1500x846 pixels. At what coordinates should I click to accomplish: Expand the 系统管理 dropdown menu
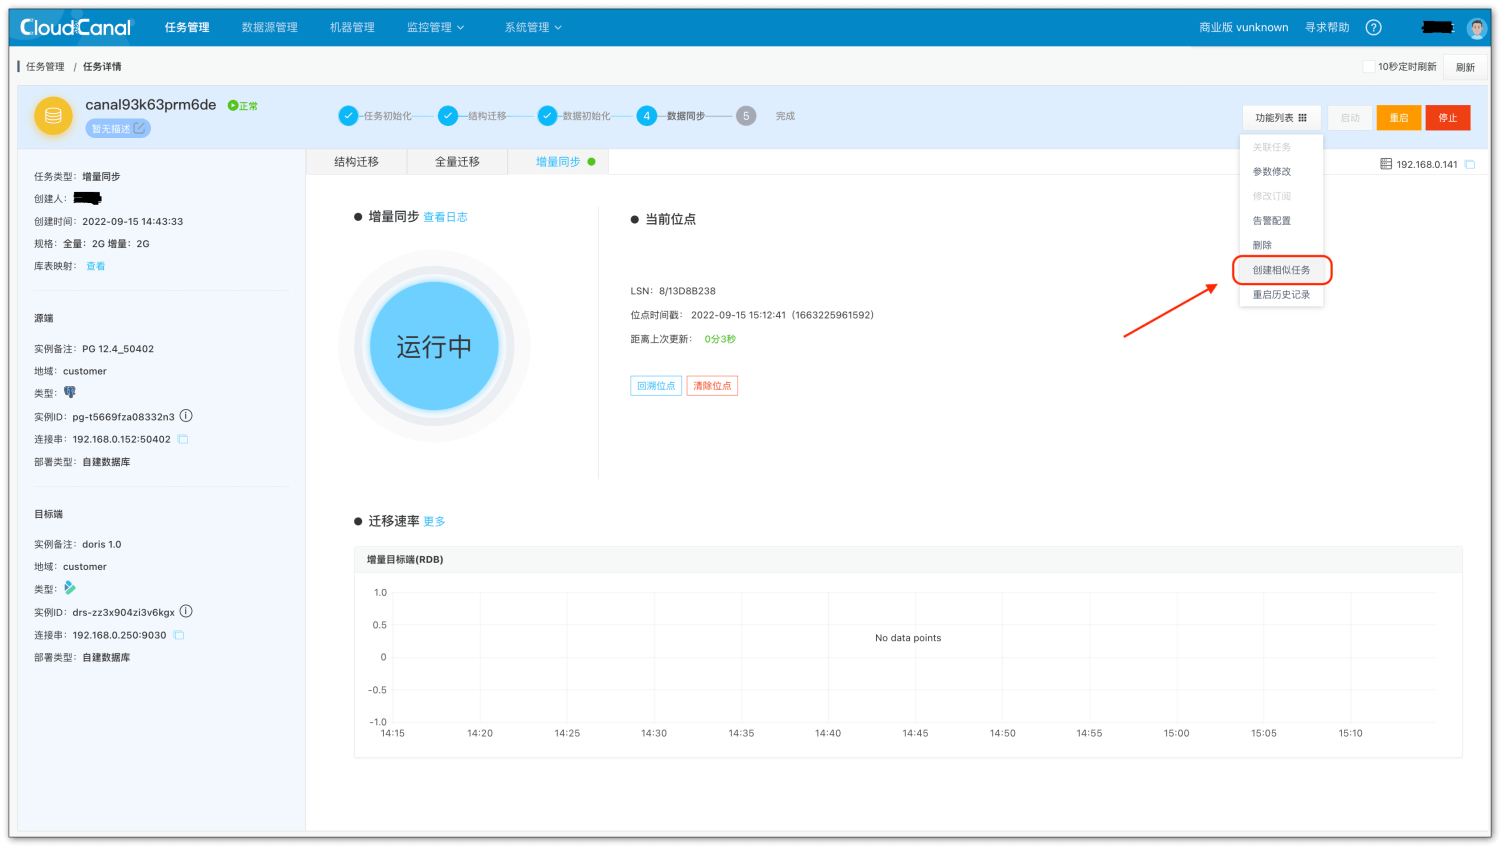[x=533, y=27]
